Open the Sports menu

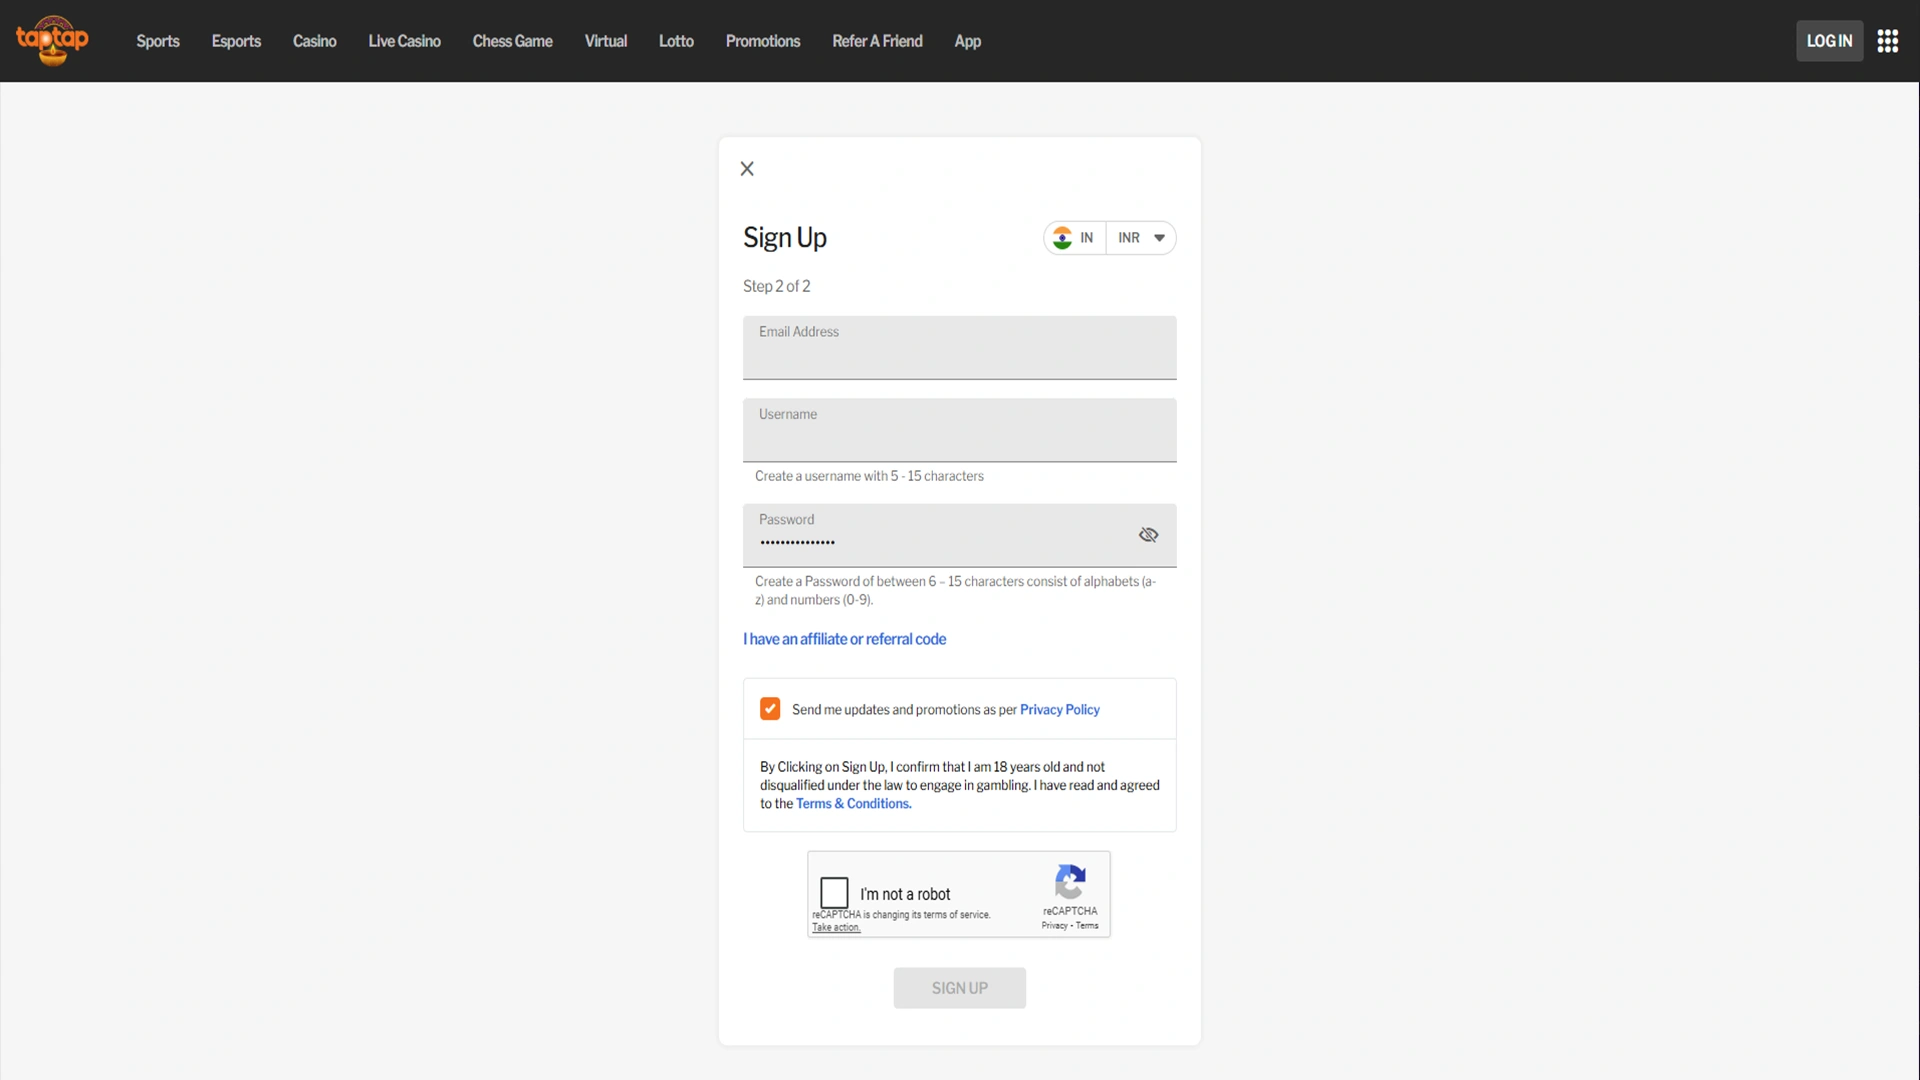[158, 41]
